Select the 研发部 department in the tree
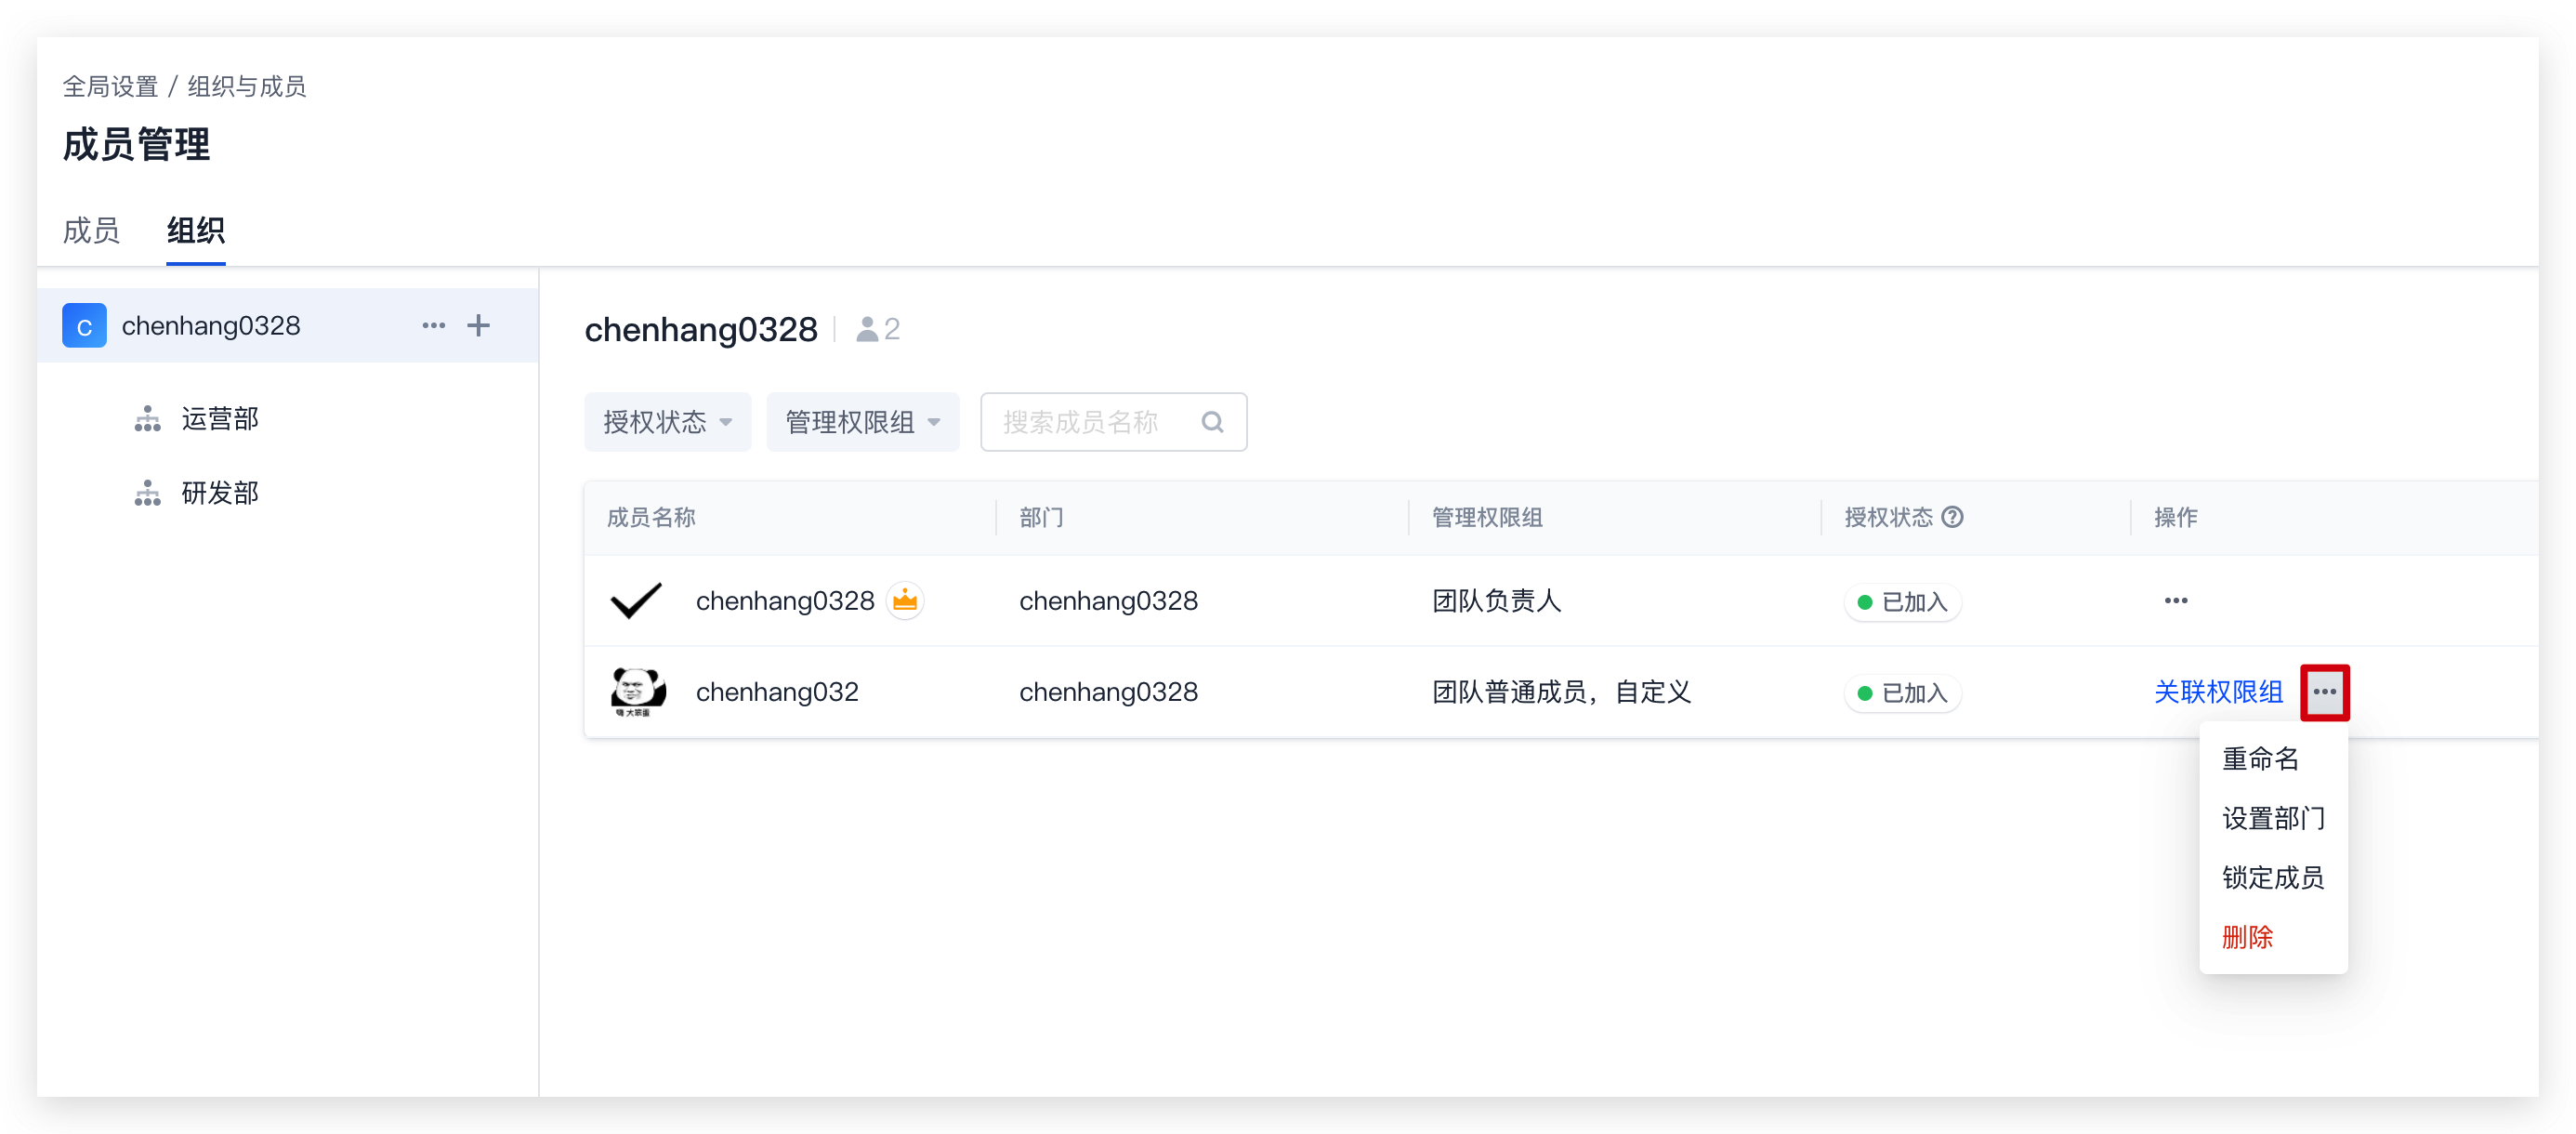The image size is (2576, 1134). [x=220, y=493]
